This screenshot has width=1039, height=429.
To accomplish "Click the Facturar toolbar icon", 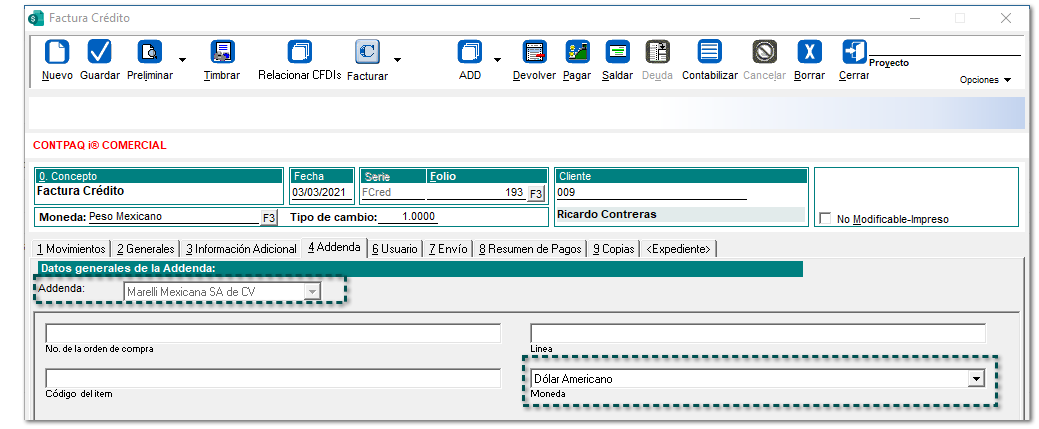I will 367,52.
